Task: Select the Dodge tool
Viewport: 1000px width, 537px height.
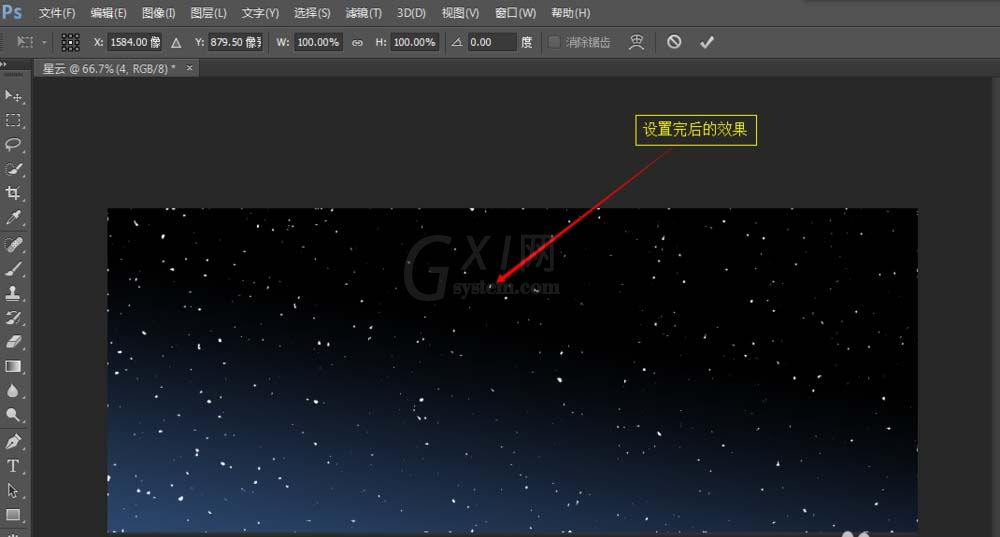Action: point(13,415)
